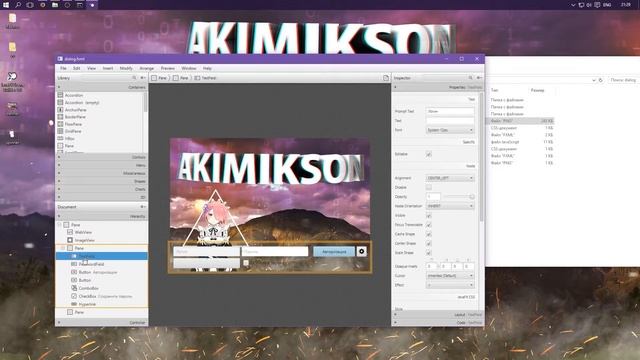Click the Opacity slider in the Inspector

(x=458, y=197)
